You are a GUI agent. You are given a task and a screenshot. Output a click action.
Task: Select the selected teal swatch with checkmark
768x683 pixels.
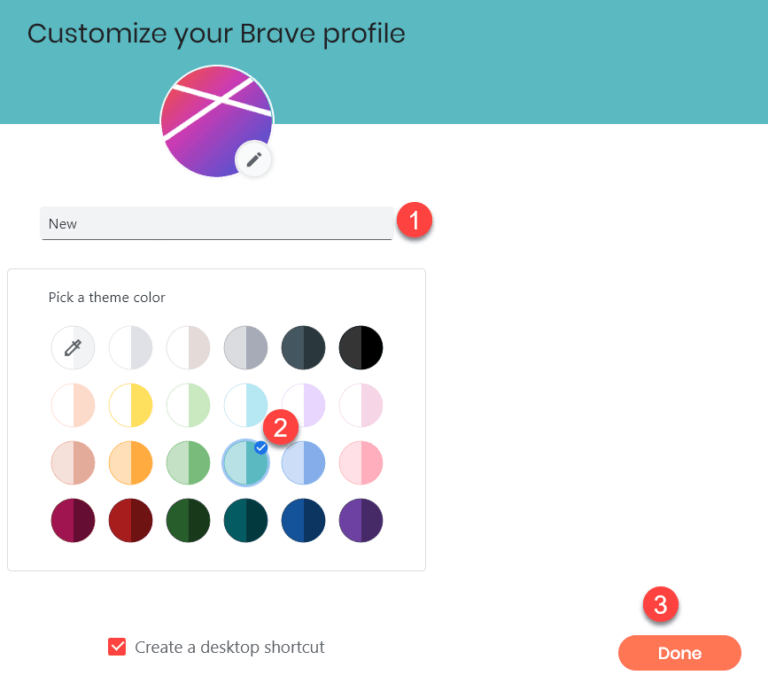246,463
